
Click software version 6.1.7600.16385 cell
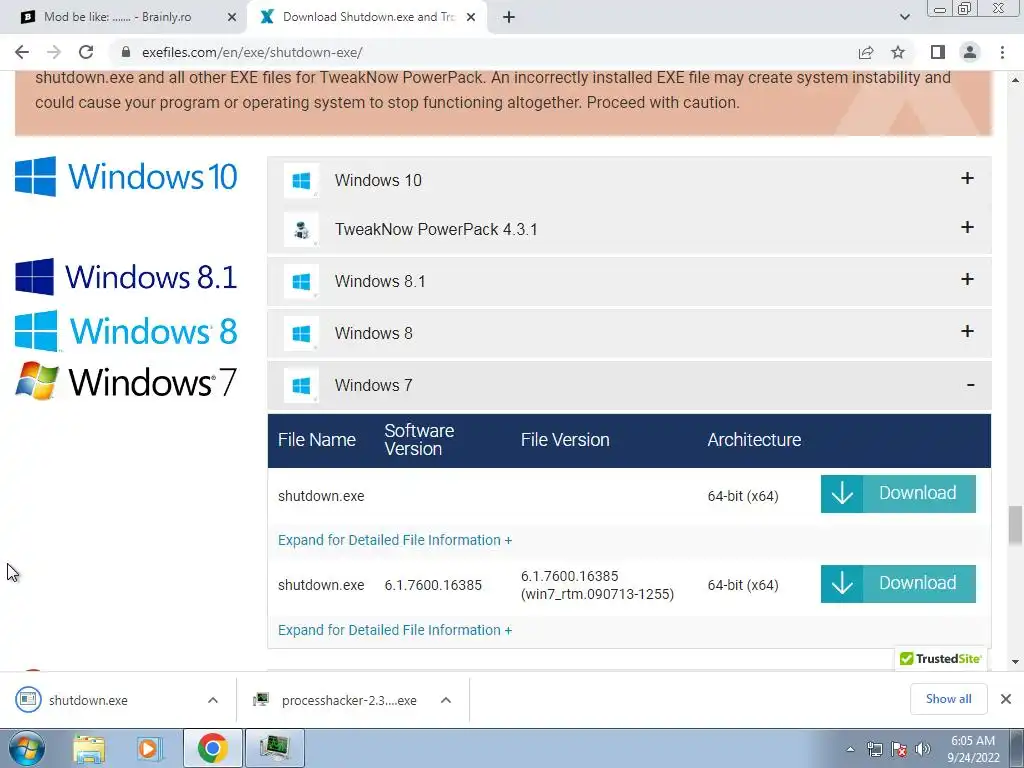[433, 585]
